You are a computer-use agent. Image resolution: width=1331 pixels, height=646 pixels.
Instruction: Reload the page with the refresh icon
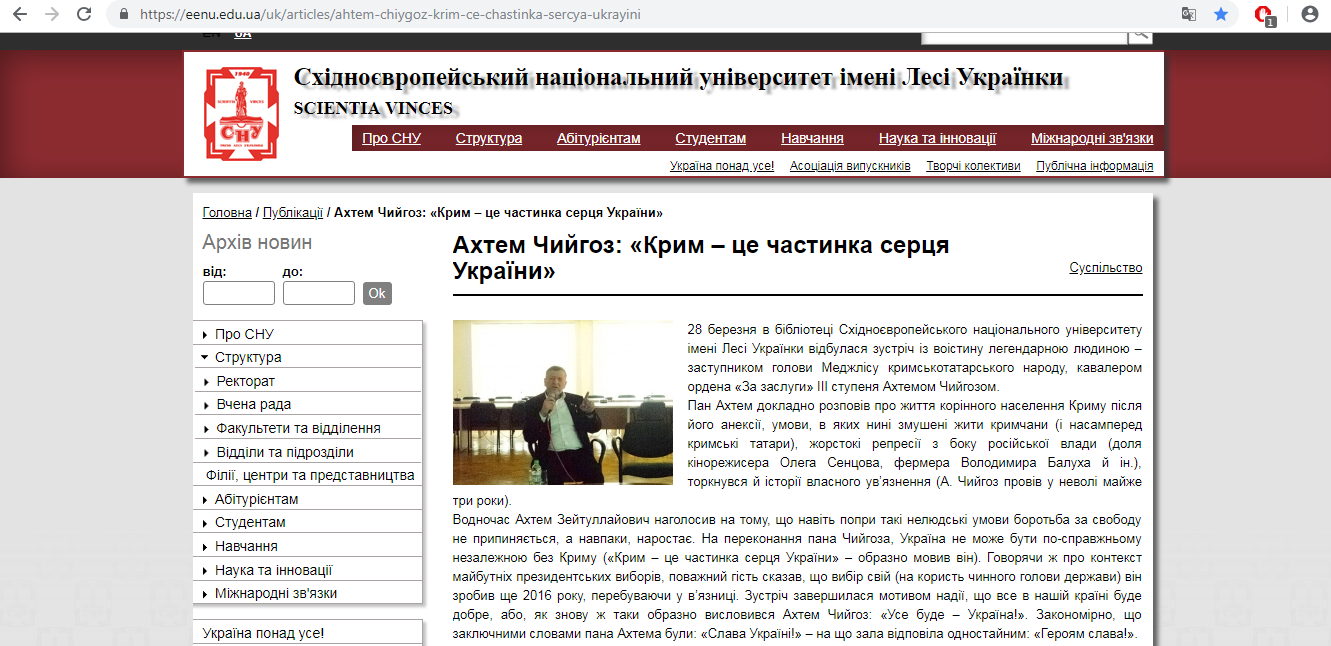tap(85, 15)
